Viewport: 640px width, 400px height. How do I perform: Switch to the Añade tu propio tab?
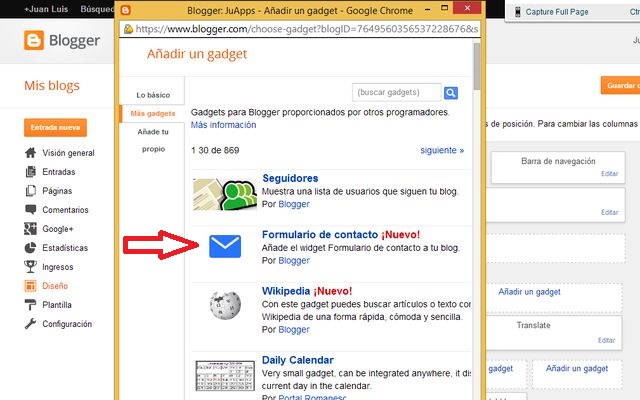[153, 140]
